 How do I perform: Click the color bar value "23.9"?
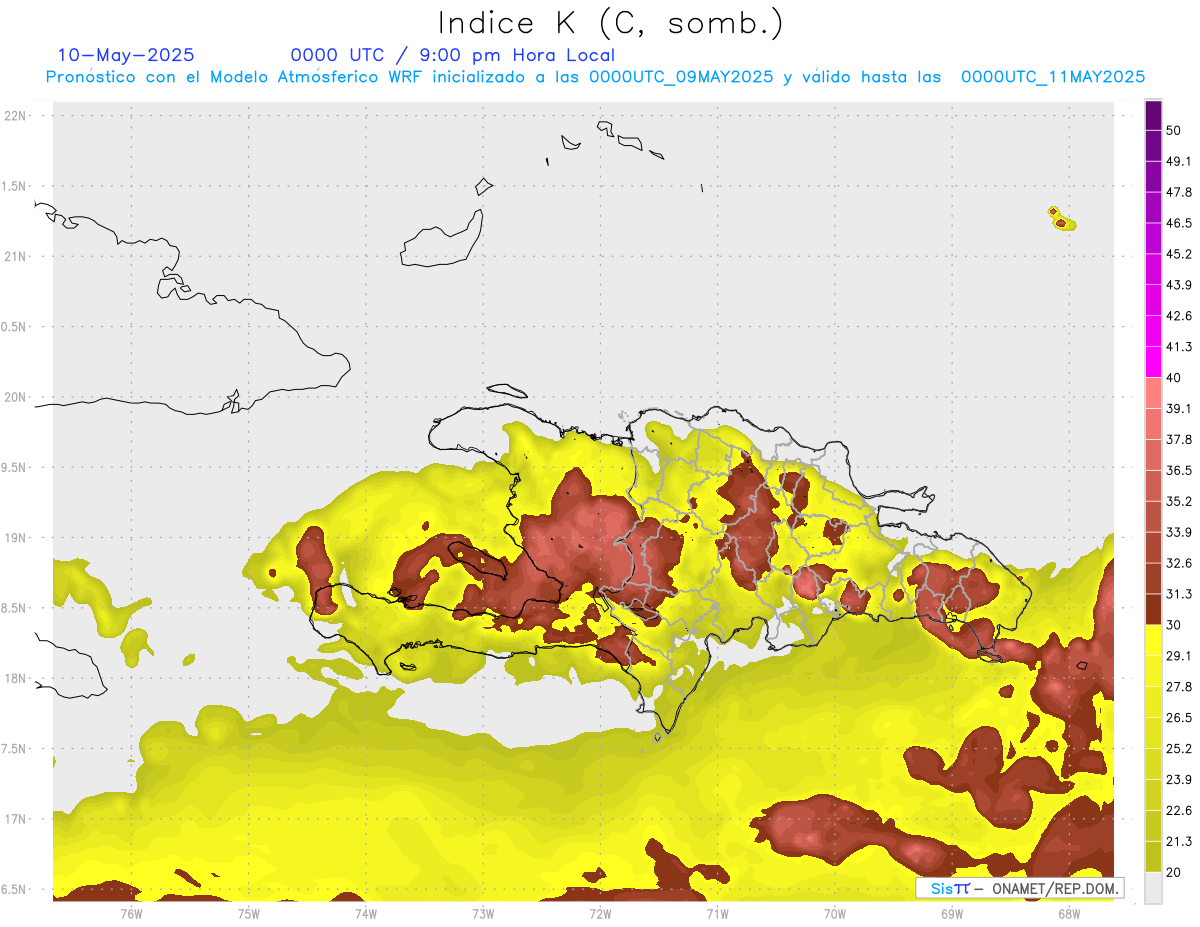coord(1179,780)
